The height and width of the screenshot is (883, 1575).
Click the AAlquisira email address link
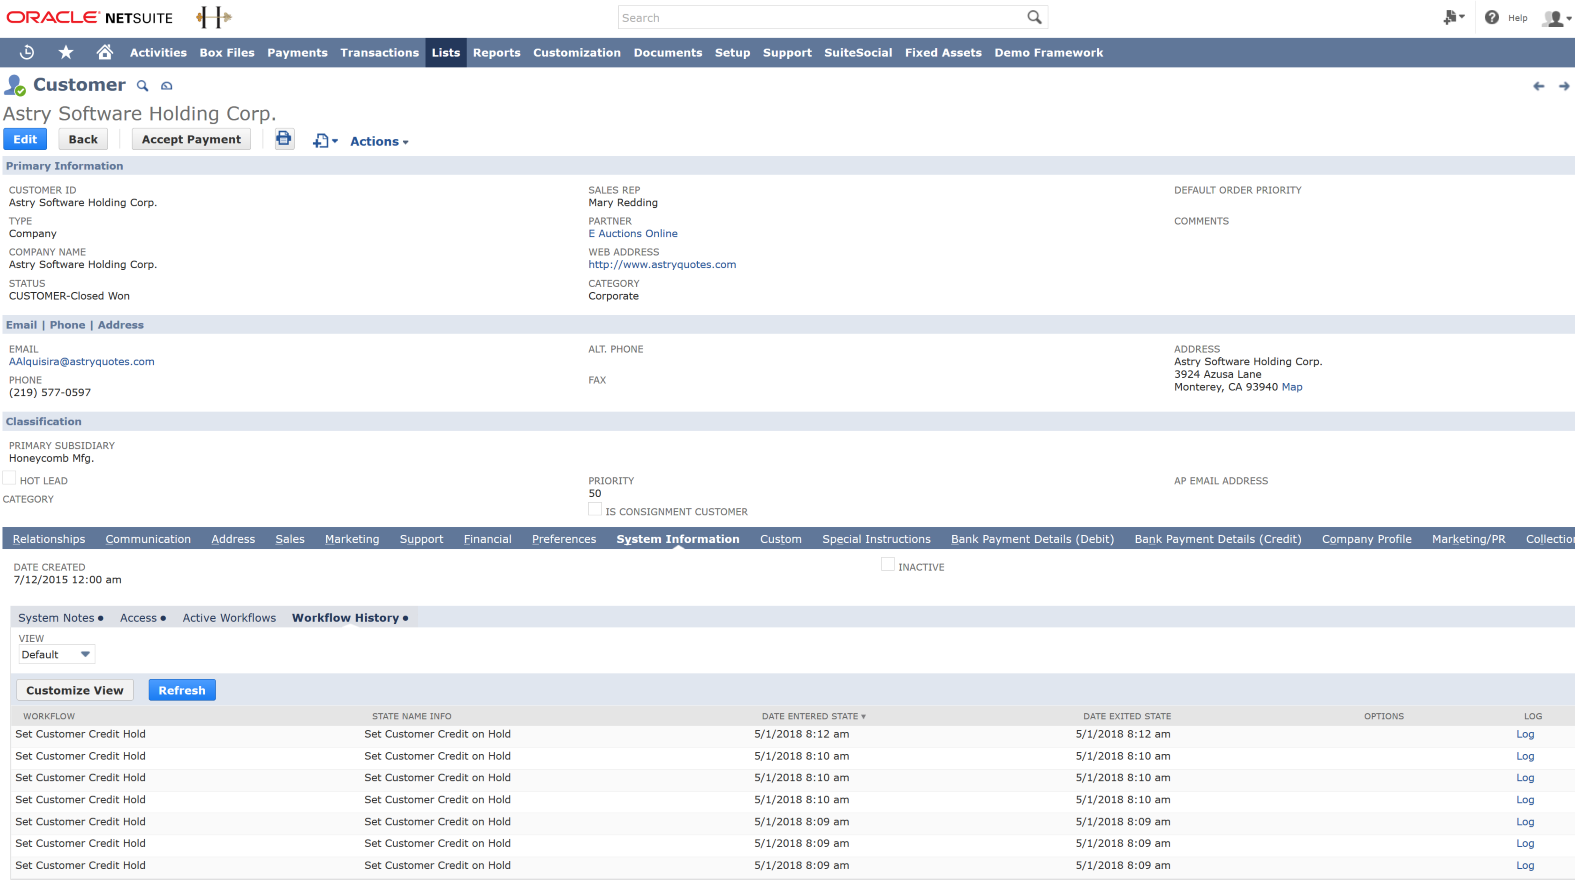click(x=82, y=362)
